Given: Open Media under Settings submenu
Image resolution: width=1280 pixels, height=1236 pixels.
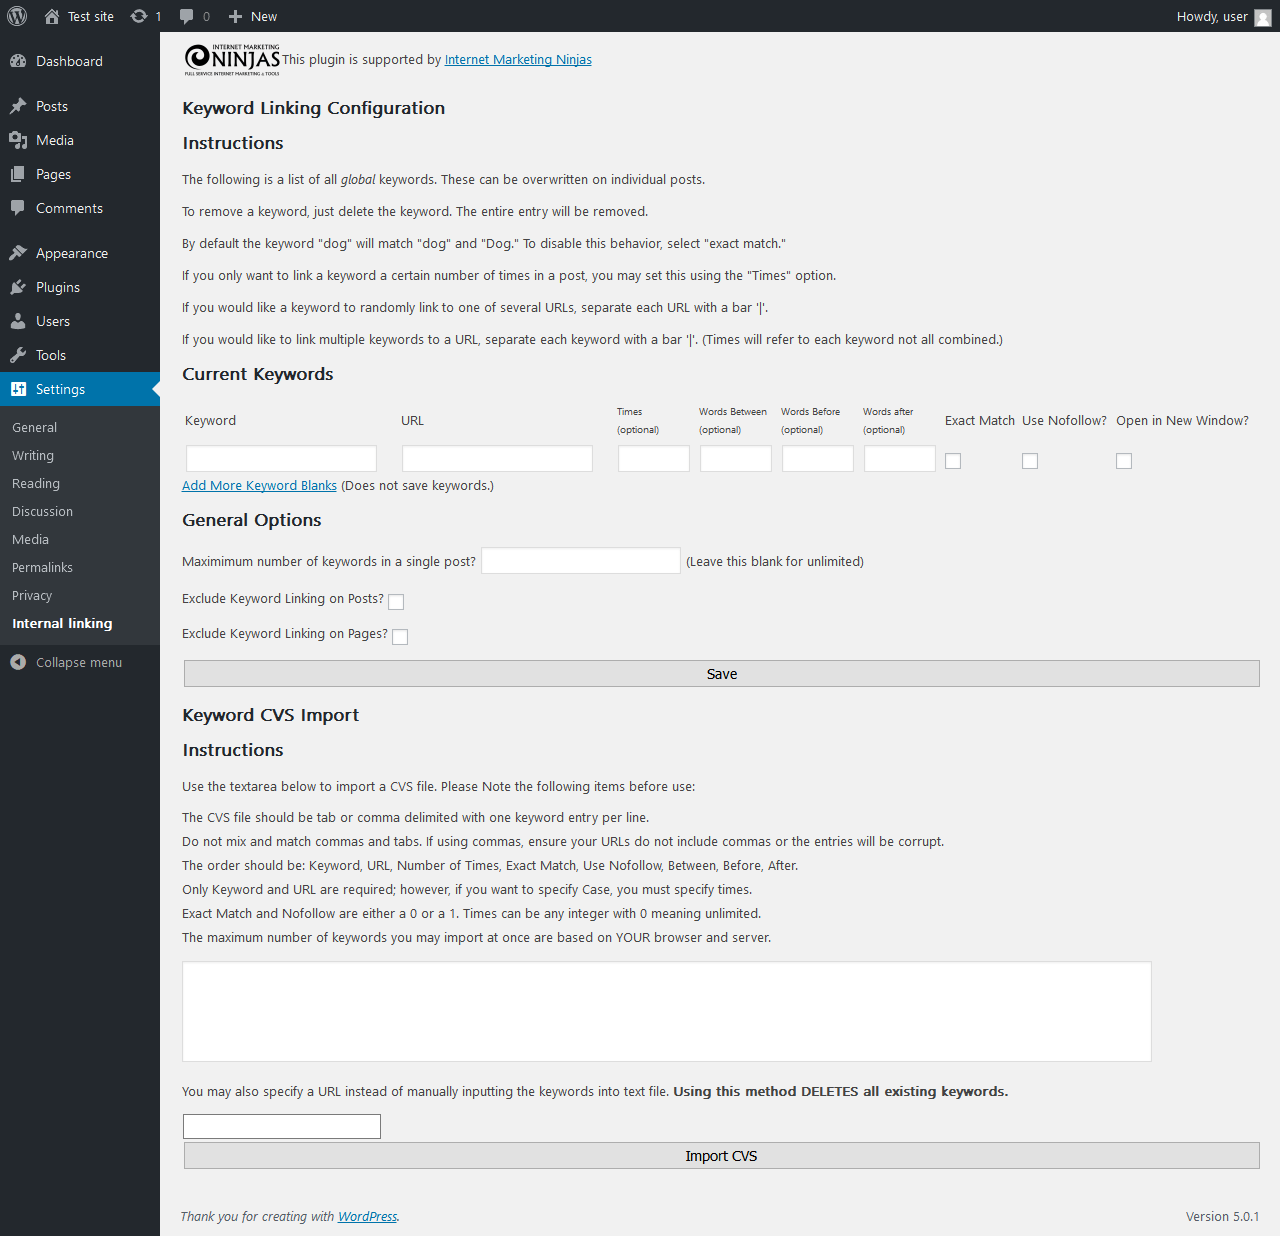Looking at the screenshot, I should coord(31,539).
